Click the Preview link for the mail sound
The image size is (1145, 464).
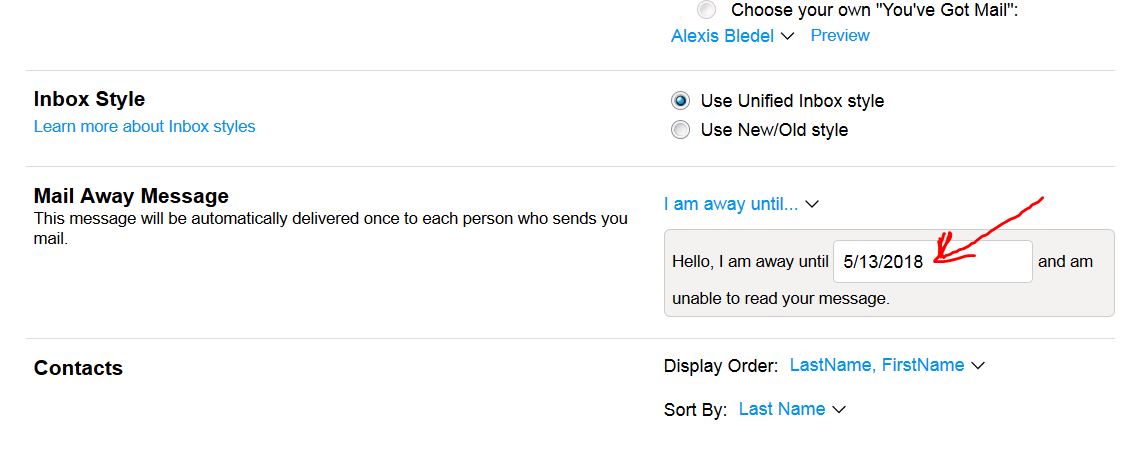(840, 35)
